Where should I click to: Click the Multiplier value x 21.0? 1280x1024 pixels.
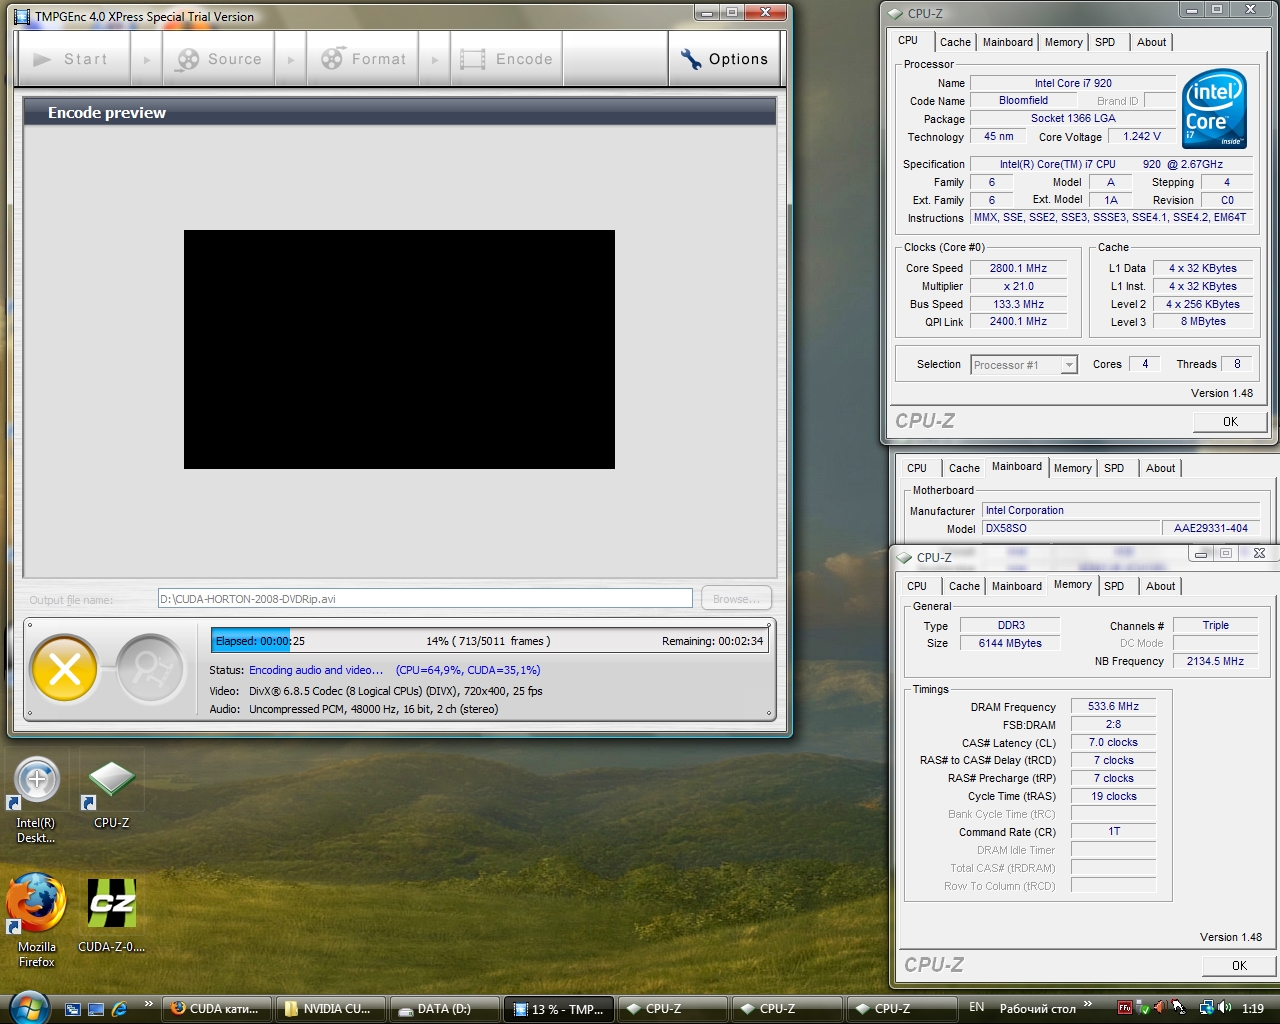click(1018, 286)
